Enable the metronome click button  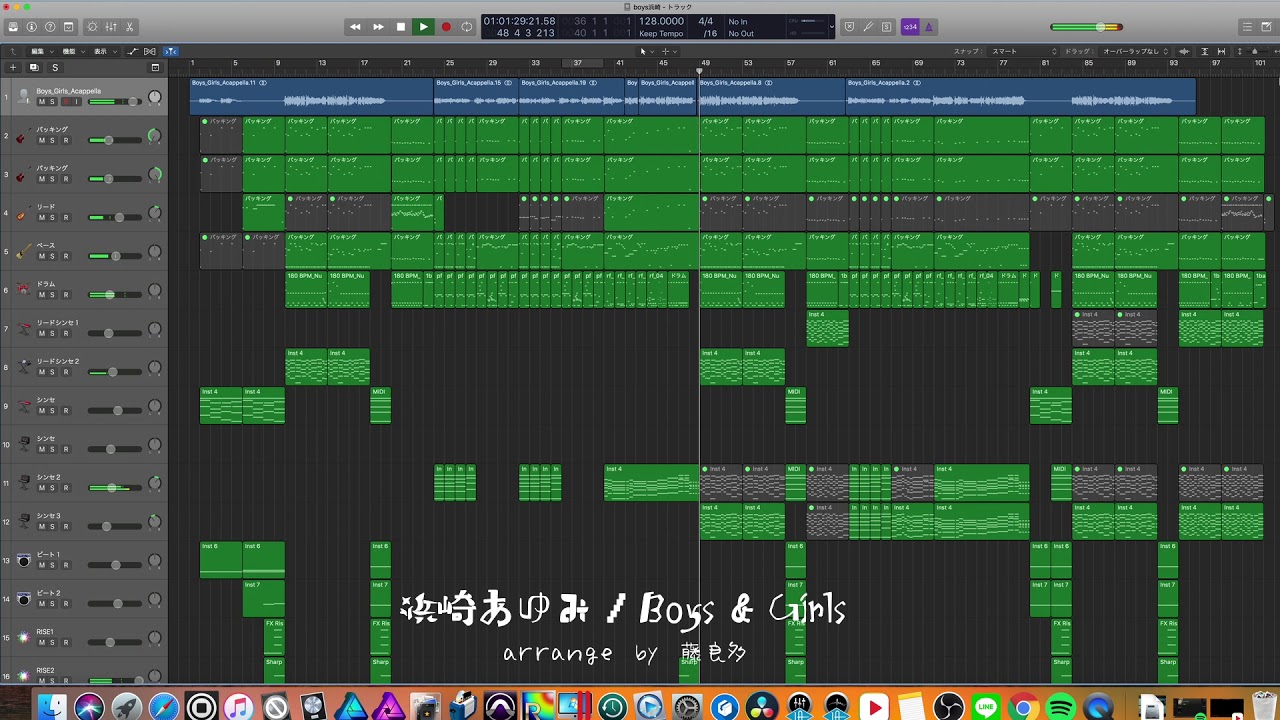[928, 27]
